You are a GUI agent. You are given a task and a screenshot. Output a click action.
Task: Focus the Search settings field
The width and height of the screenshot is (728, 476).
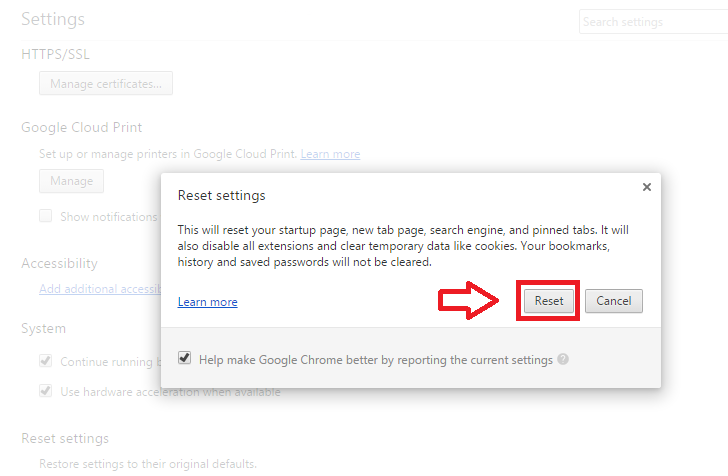click(x=650, y=22)
